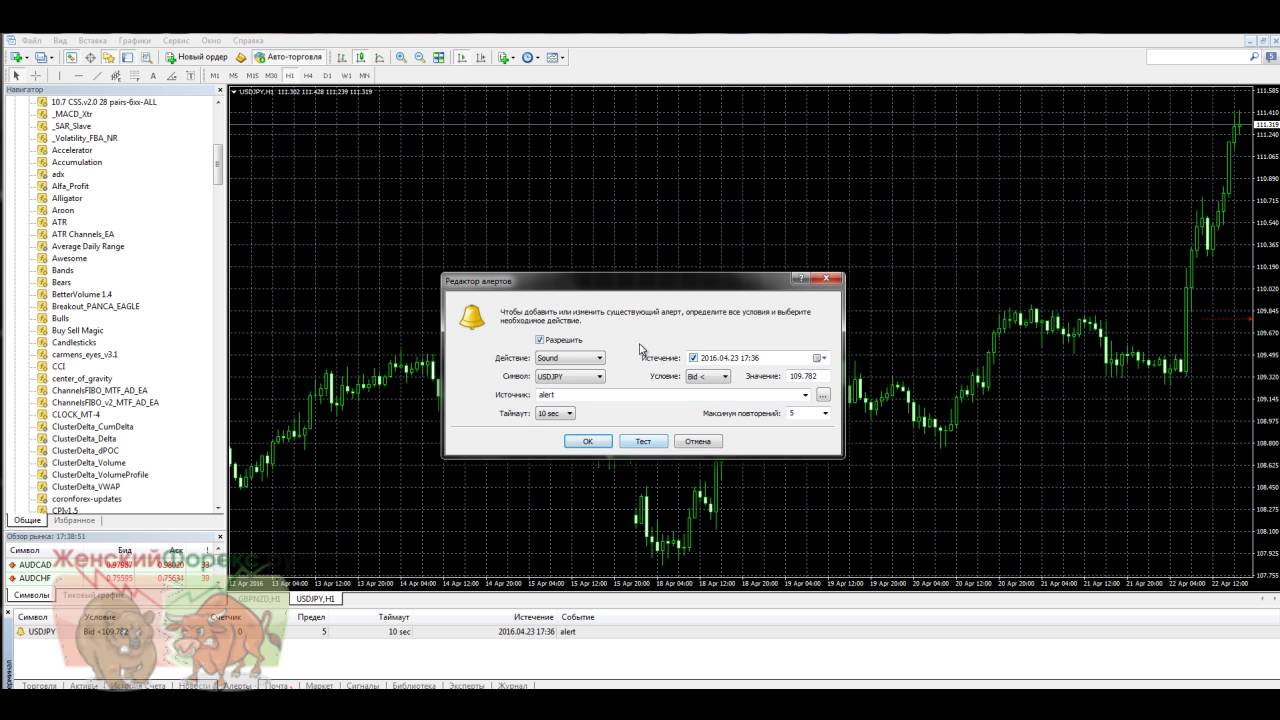Select the Trendline drawing tool
This screenshot has width=1280, height=720.
[97, 75]
